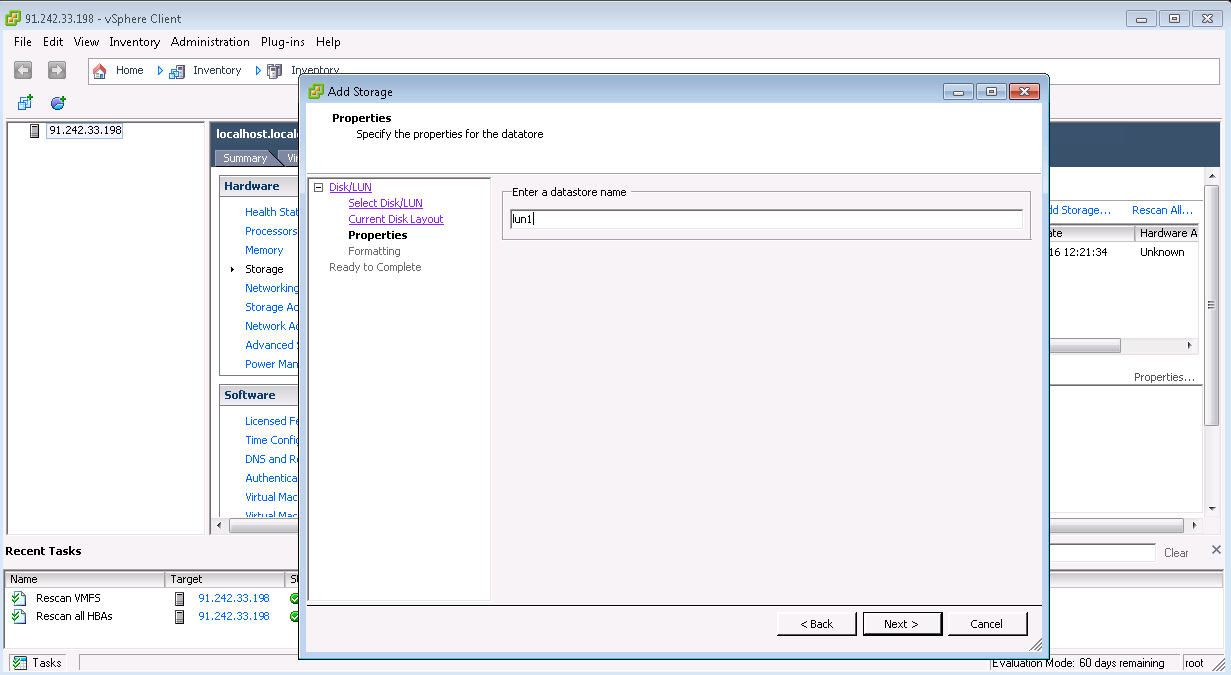Click the Tasks icon in status bar
This screenshot has width=1231, height=675.
click(20, 663)
